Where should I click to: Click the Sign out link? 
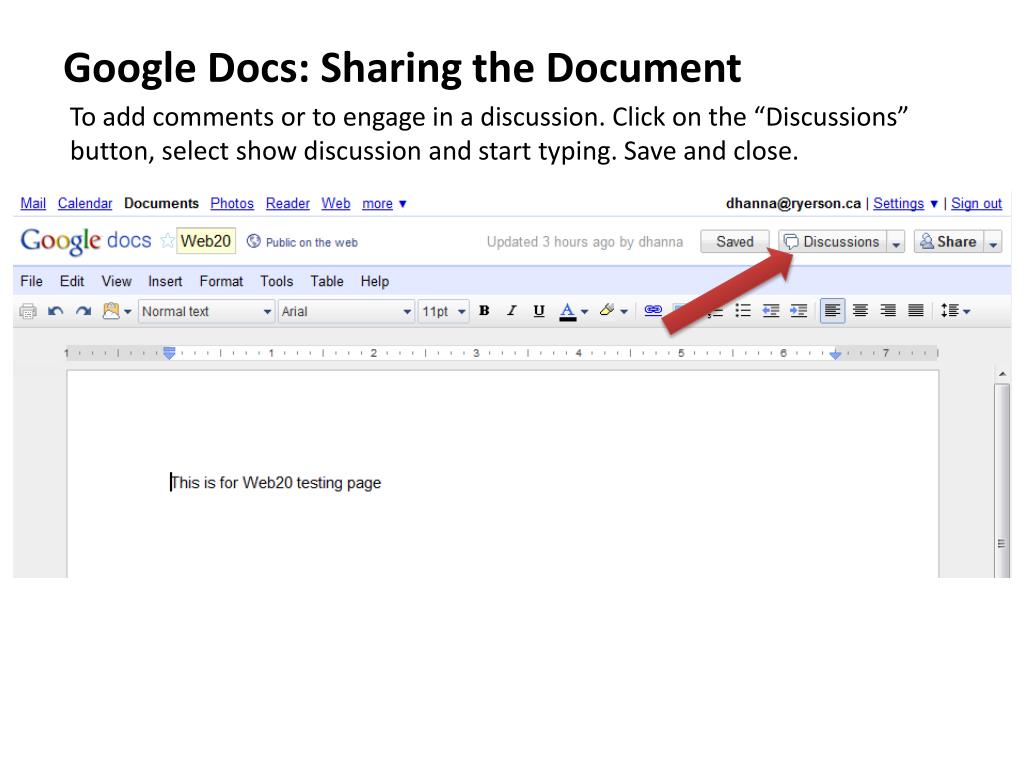point(976,204)
